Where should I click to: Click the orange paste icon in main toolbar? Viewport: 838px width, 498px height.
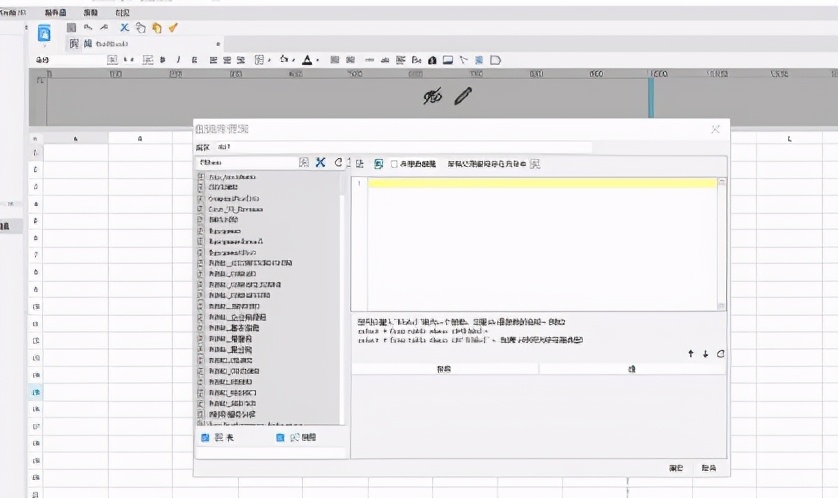click(x=157, y=28)
